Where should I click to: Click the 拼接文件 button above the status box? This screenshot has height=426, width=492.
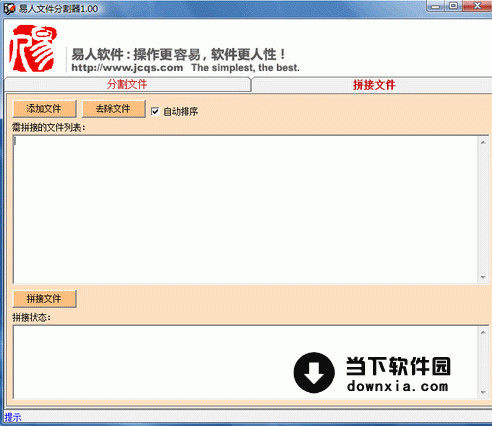coord(44,299)
